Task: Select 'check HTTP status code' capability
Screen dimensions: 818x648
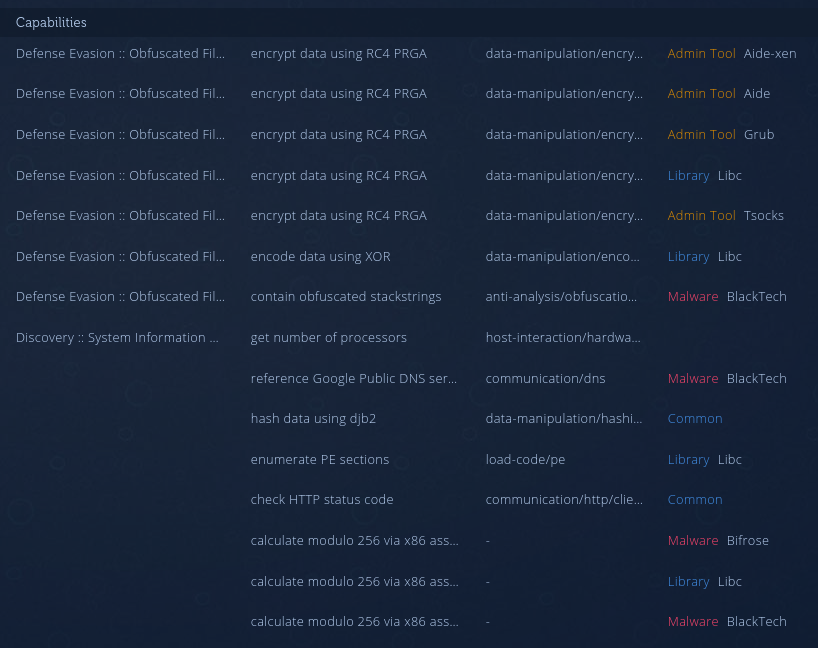Action: [321, 499]
